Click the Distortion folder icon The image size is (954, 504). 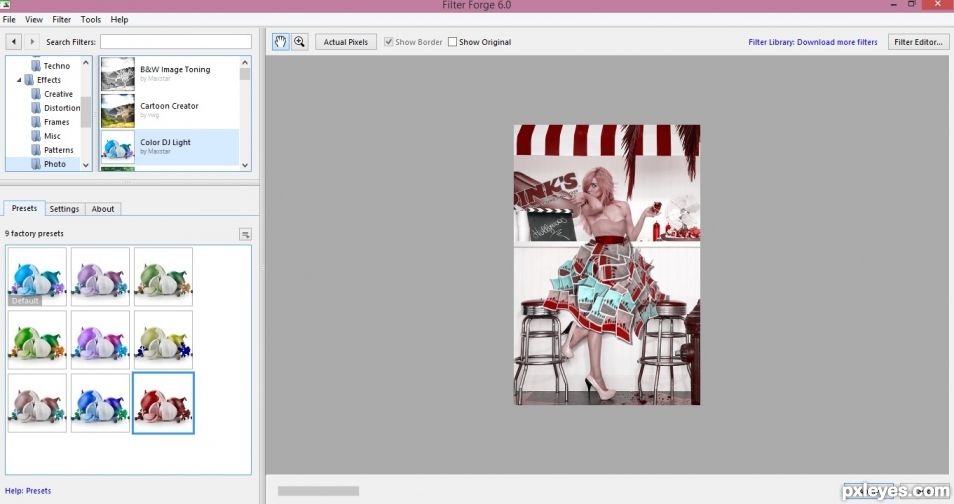click(x=36, y=108)
